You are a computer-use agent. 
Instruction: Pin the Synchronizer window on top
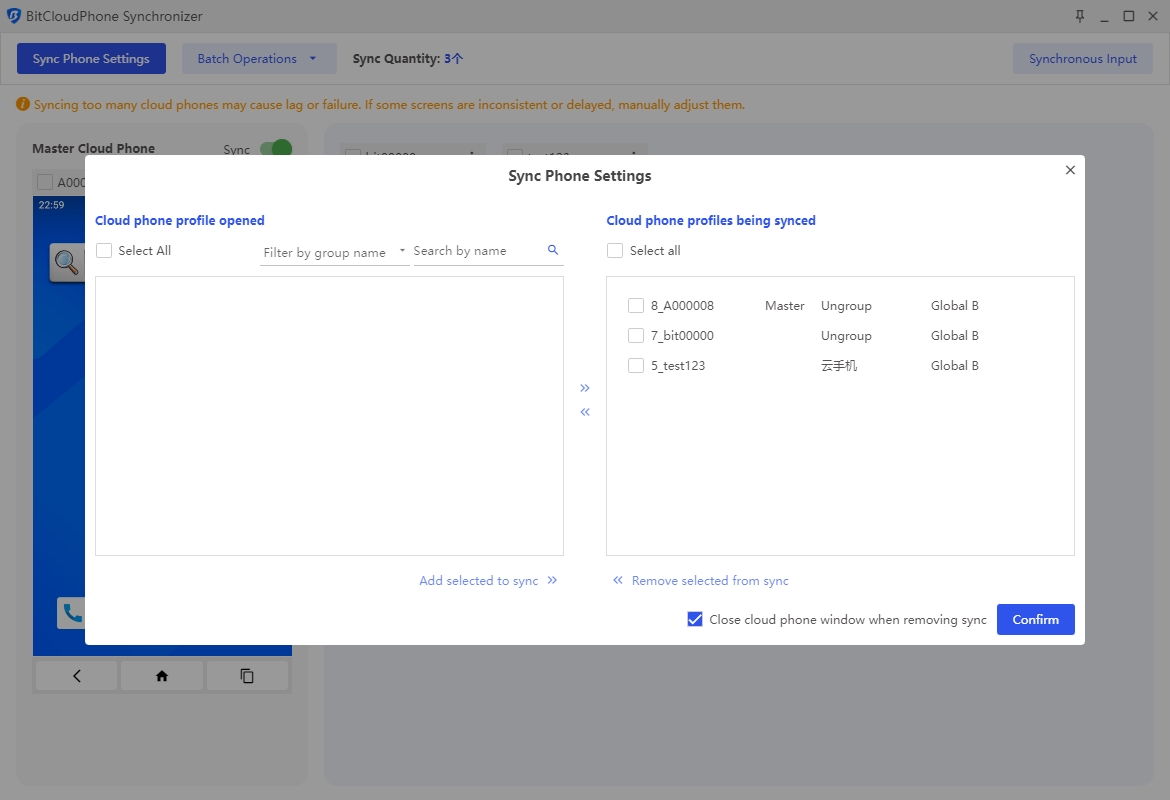[1080, 16]
